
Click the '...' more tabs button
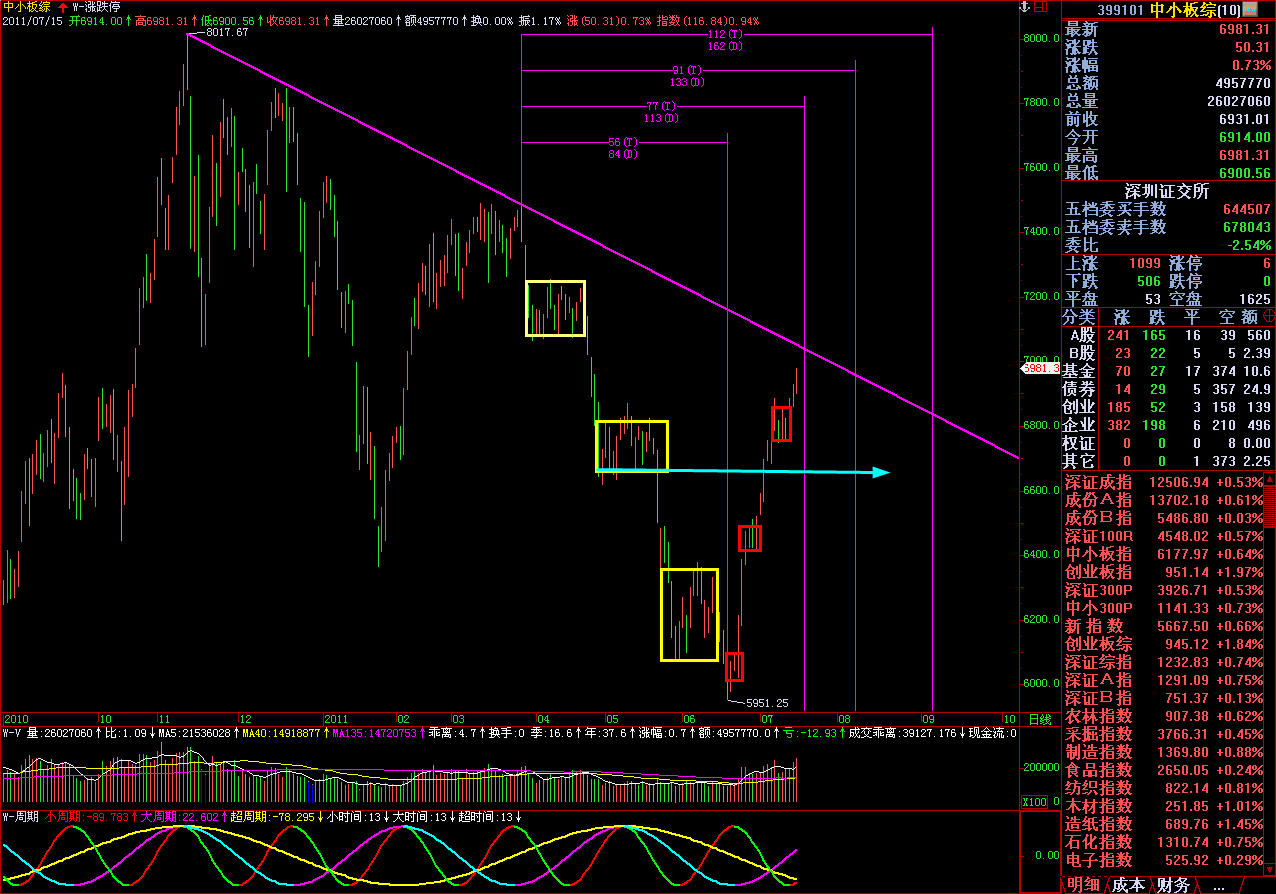point(1218,885)
